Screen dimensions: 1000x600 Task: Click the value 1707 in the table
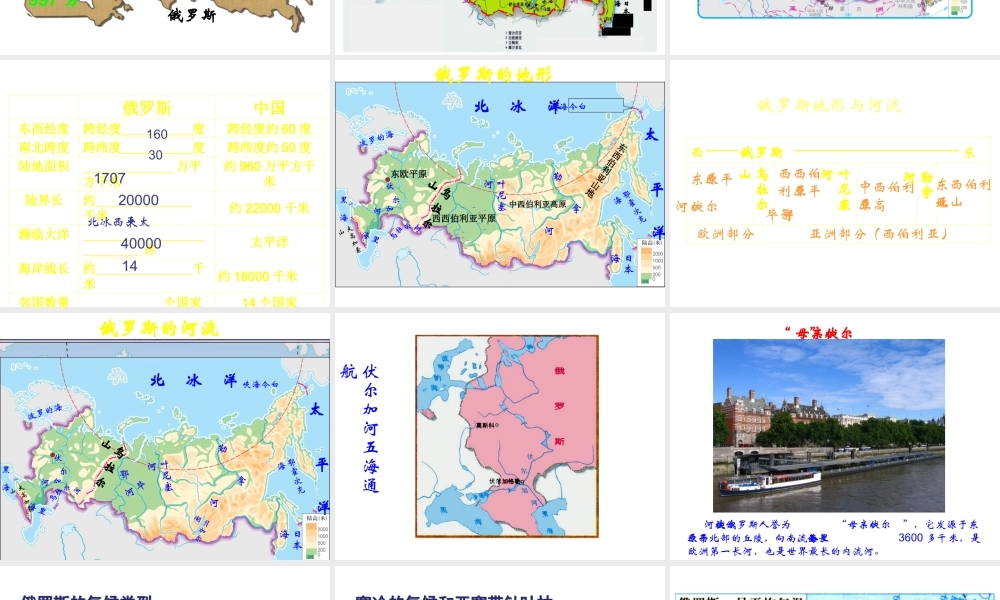110,179
